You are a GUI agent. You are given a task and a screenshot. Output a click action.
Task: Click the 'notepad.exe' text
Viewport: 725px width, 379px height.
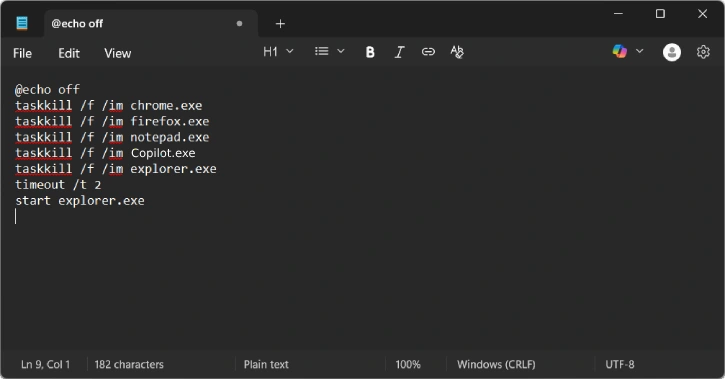[170, 137]
